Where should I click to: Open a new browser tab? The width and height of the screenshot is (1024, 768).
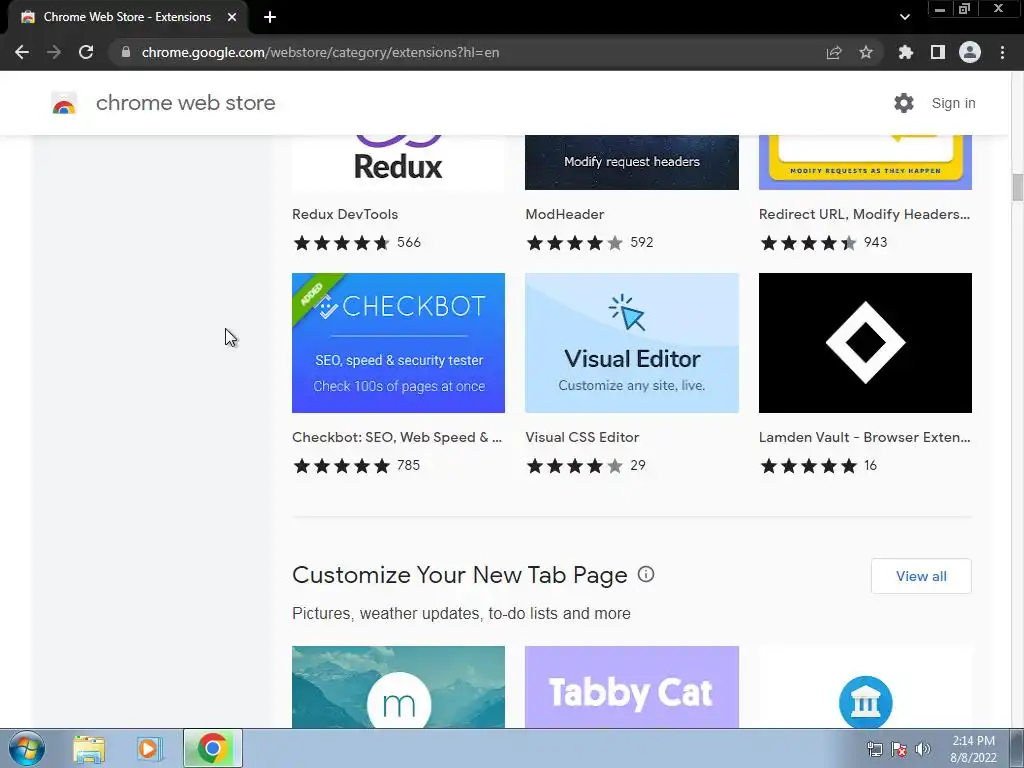tap(270, 17)
